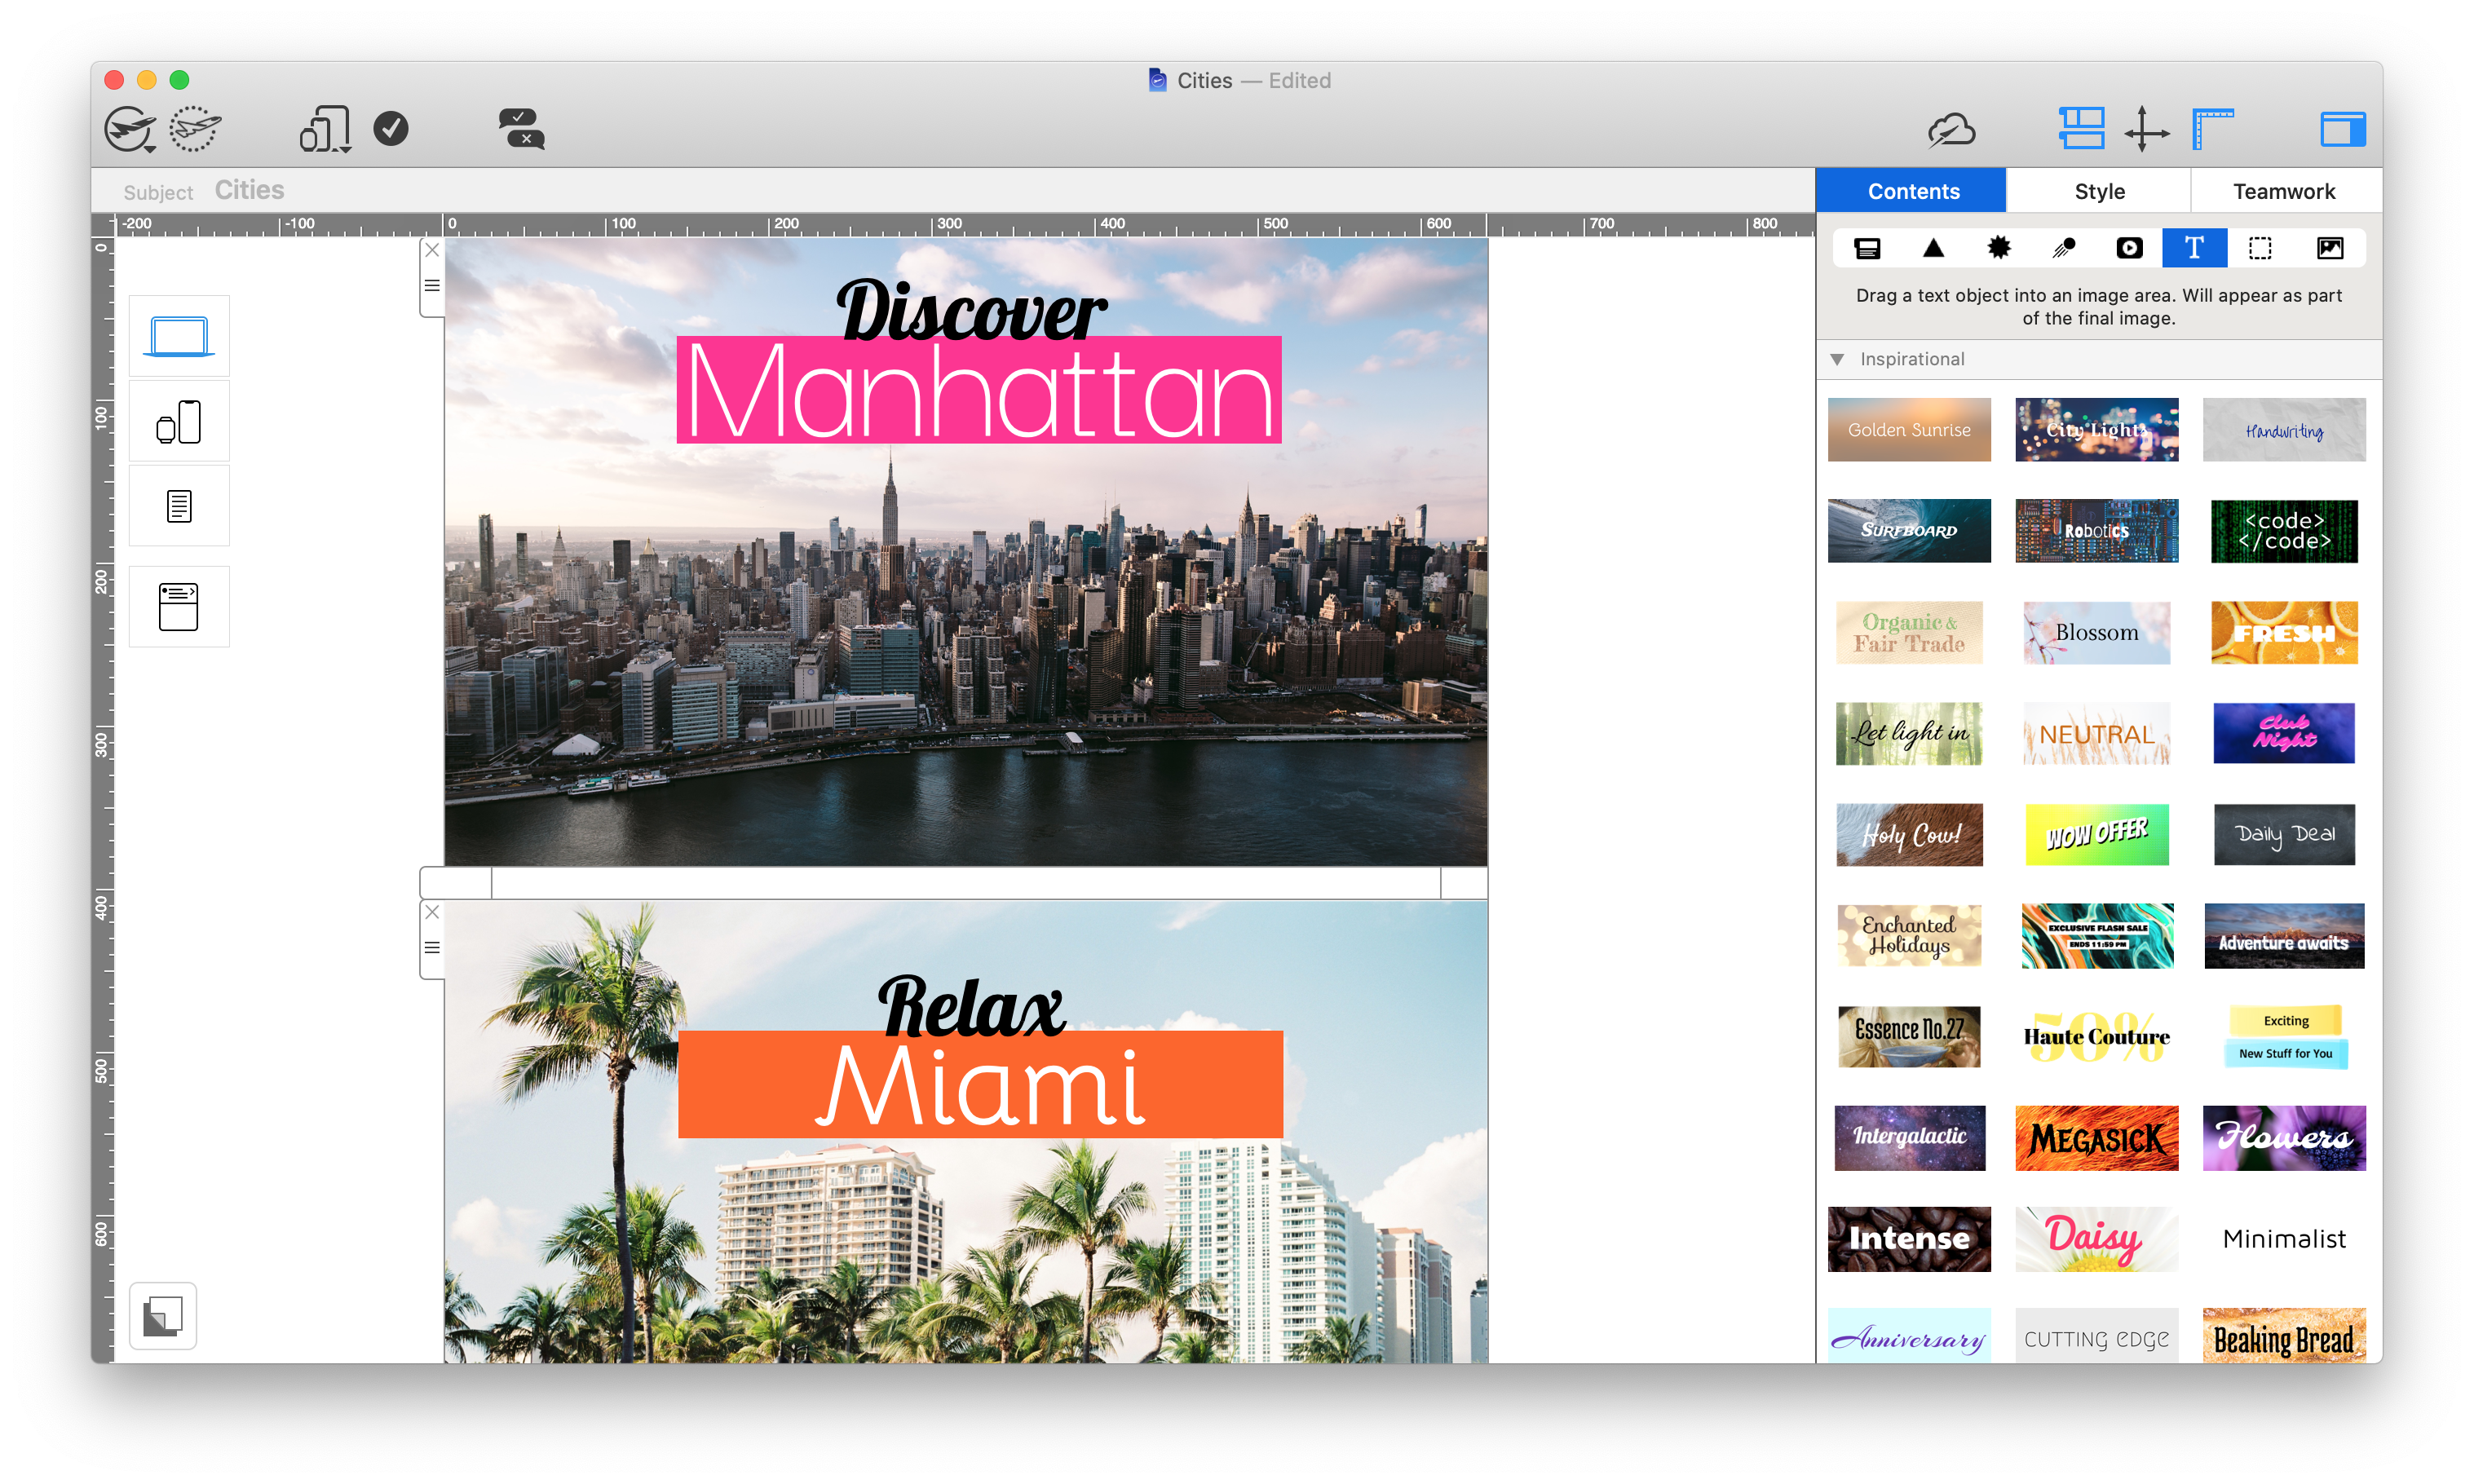The width and height of the screenshot is (2474, 1484).
Task: Switch to the Teamwork tab
Action: pos(2283,191)
